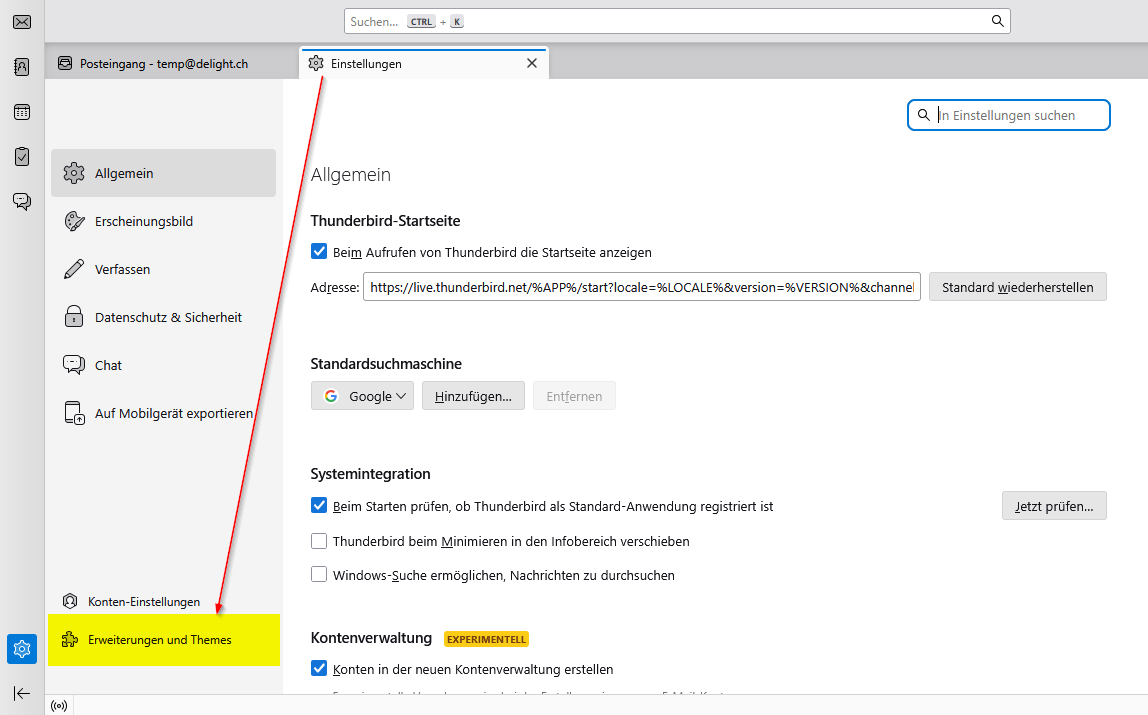1148x715 pixels.
Task: Select Erscheinungsbild in settings sidebar
Action: tap(143, 221)
